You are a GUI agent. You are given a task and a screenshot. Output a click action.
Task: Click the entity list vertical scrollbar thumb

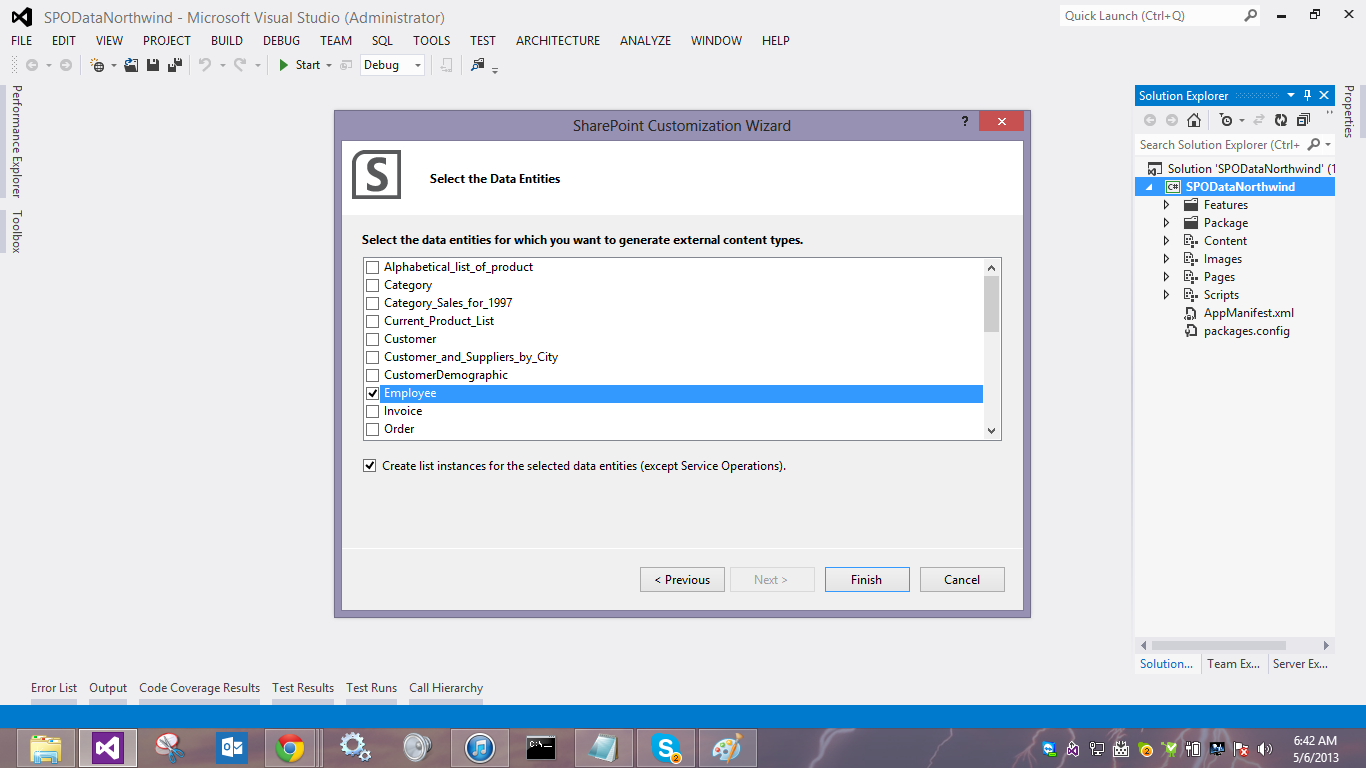(x=991, y=304)
